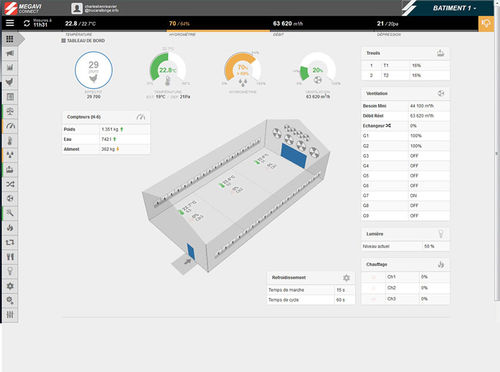Image resolution: width=500 pixels, height=372 pixels.
Task: Click the small blue door on 3D building front
Action: pos(191,252)
